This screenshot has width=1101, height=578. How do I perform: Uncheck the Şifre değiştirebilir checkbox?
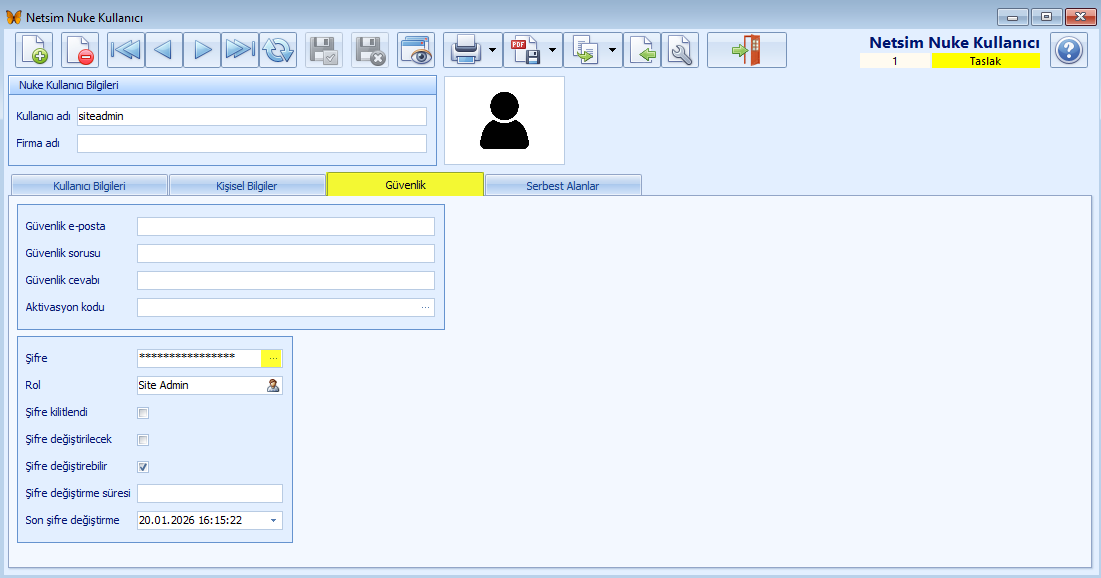(143, 466)
